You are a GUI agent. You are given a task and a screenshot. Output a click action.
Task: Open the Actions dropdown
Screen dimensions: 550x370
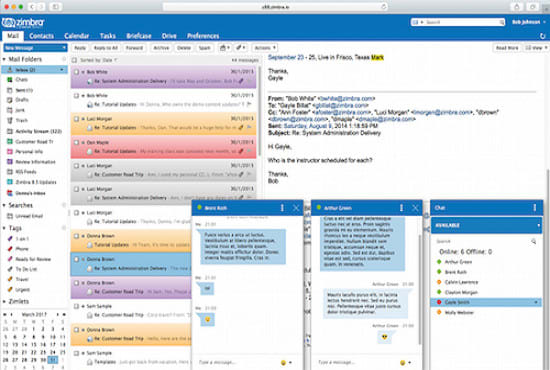(x=265, y=48)
